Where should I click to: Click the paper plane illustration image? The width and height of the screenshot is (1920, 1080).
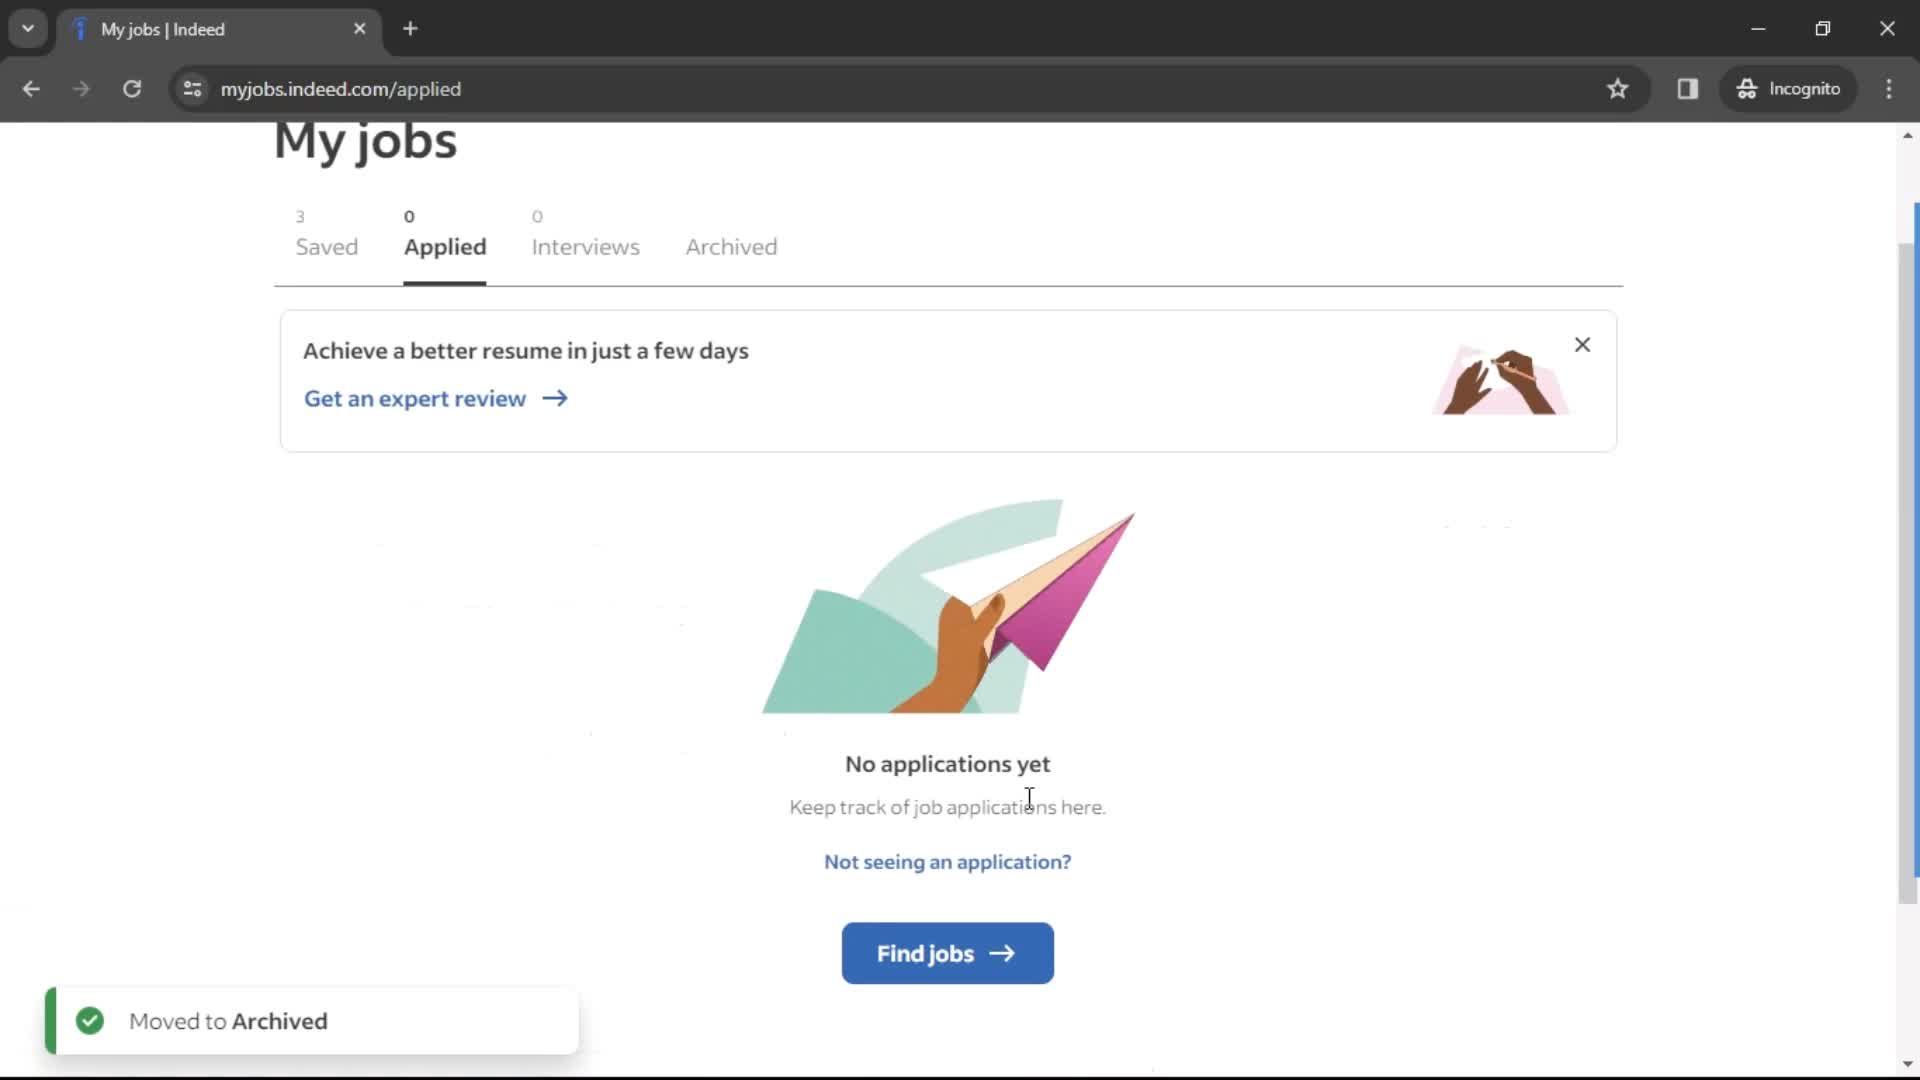click(947, 607)
